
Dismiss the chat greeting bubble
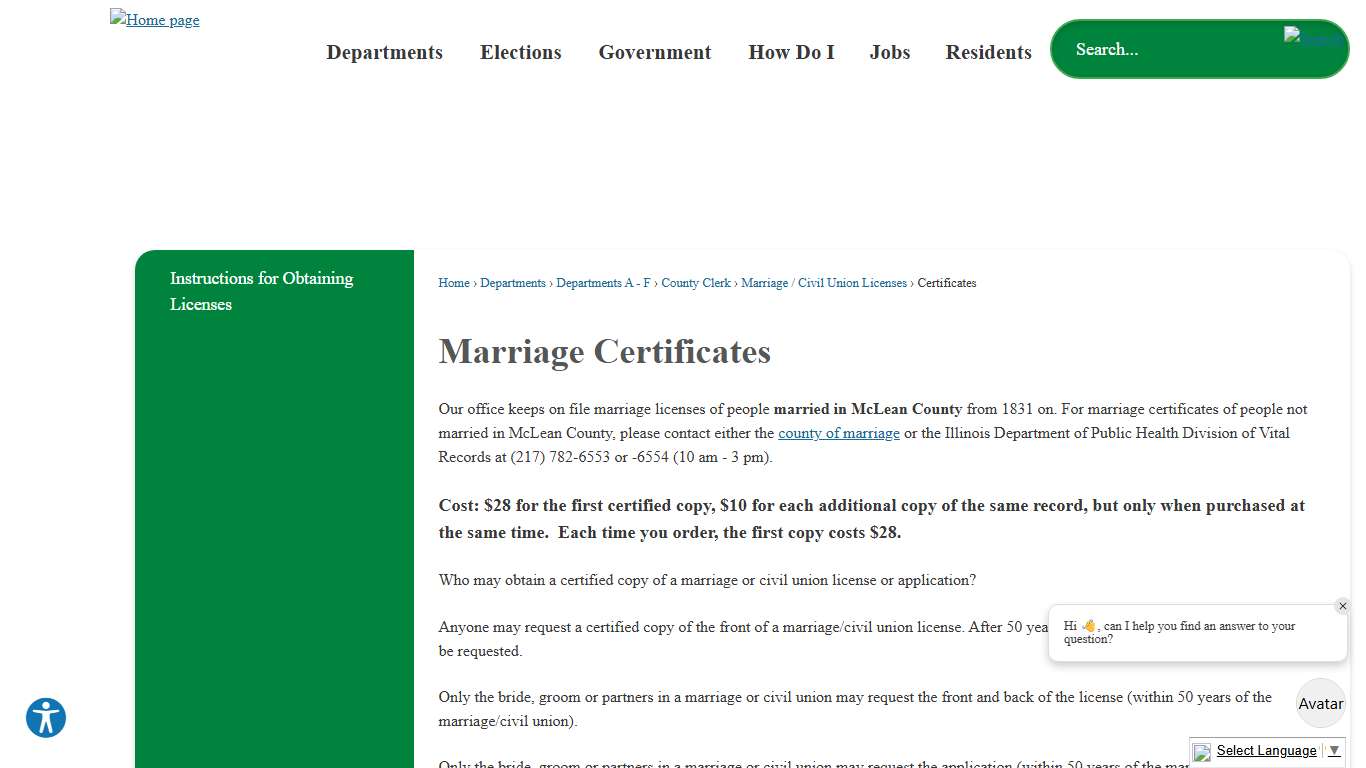pos(1343,605)
